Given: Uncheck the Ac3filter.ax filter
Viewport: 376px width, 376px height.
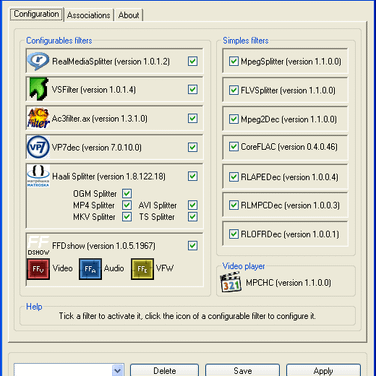Looking at the screenshot, I should 193,118.
